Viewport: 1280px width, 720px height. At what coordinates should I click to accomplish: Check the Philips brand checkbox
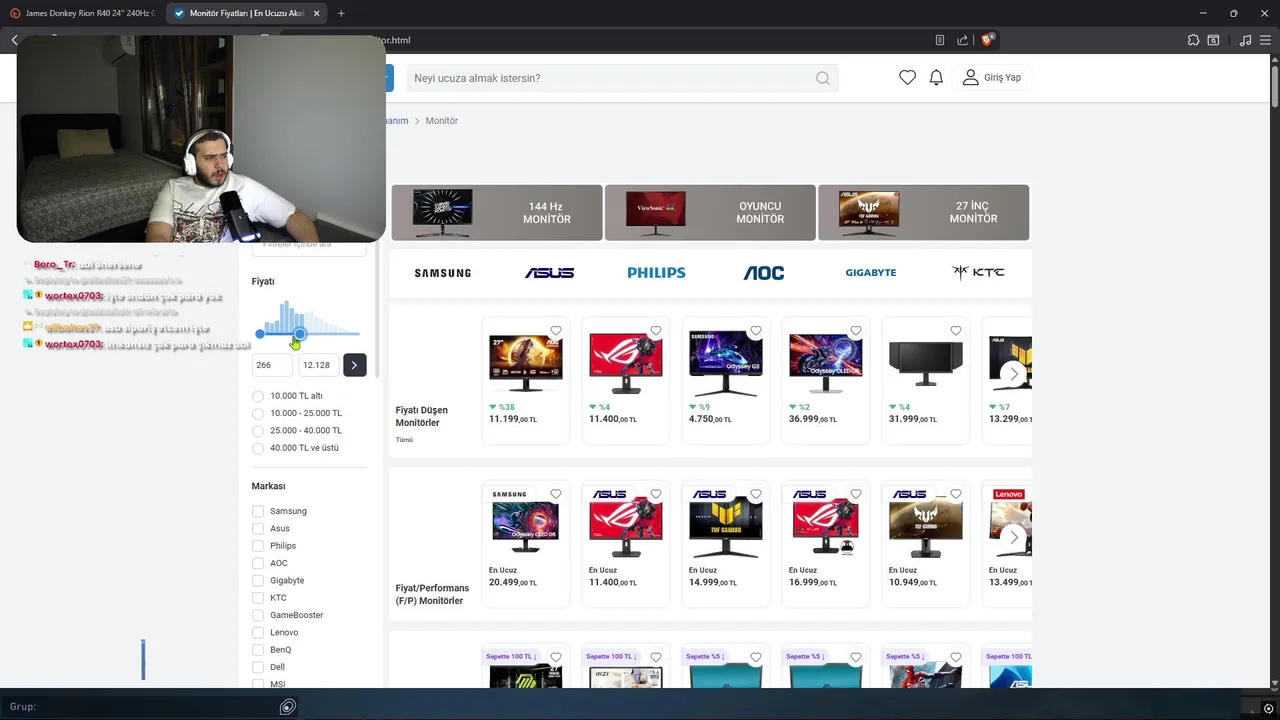pyautogui.click(x=258, y=546)
